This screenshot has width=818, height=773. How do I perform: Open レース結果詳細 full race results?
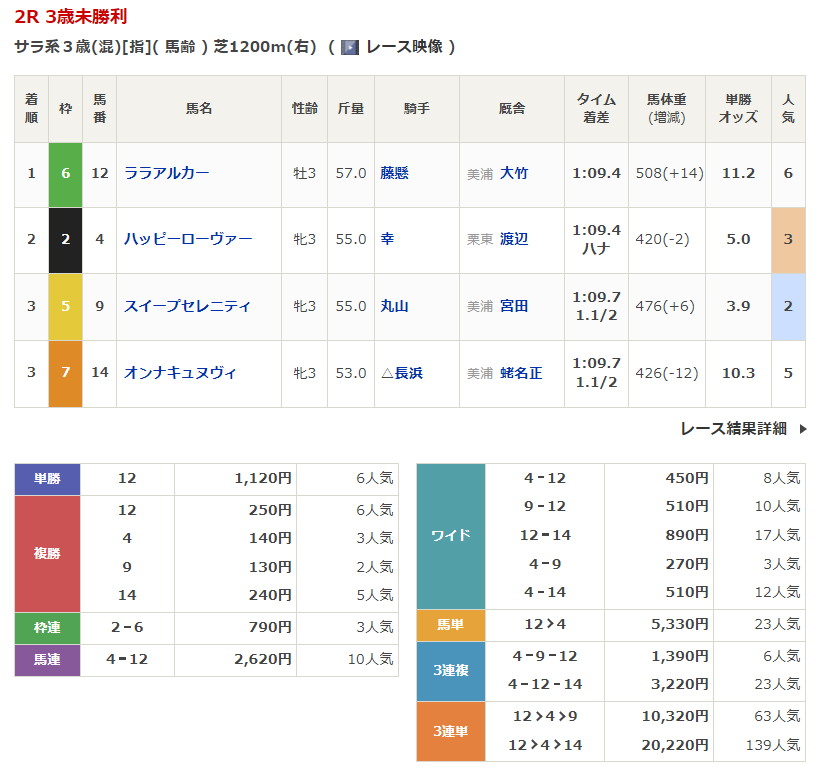coord(733,429)
